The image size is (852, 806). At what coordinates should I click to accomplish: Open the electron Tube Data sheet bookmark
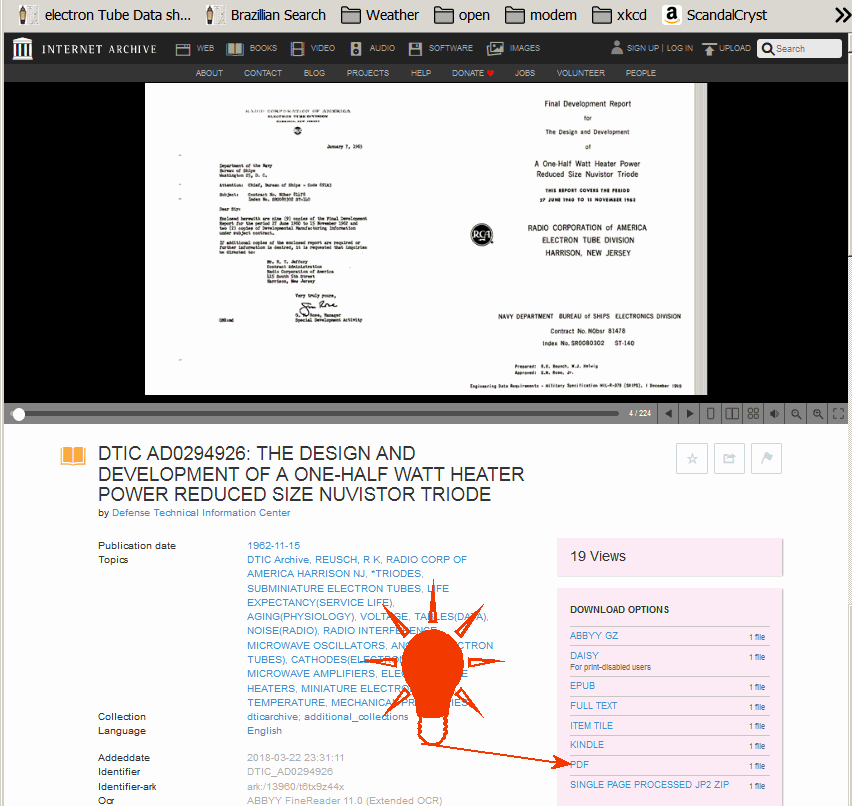105,15
